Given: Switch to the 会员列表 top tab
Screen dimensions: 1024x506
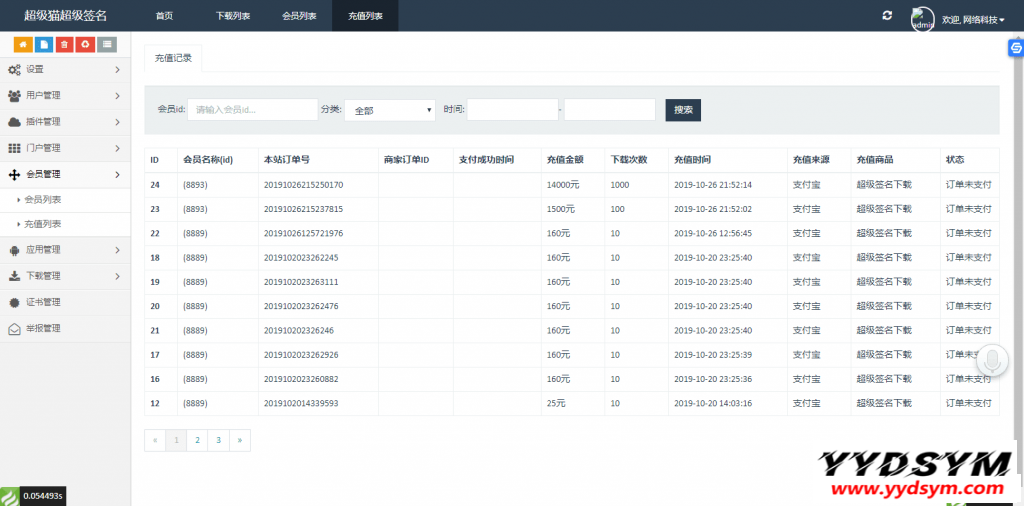Looking at the screenshot, I should pyautogui.click(x=299, y=16).
